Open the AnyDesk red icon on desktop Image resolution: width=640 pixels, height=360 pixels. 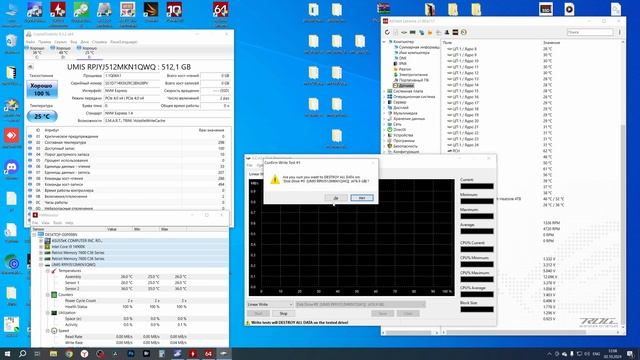pyautogui.click(x=11, y=137)
